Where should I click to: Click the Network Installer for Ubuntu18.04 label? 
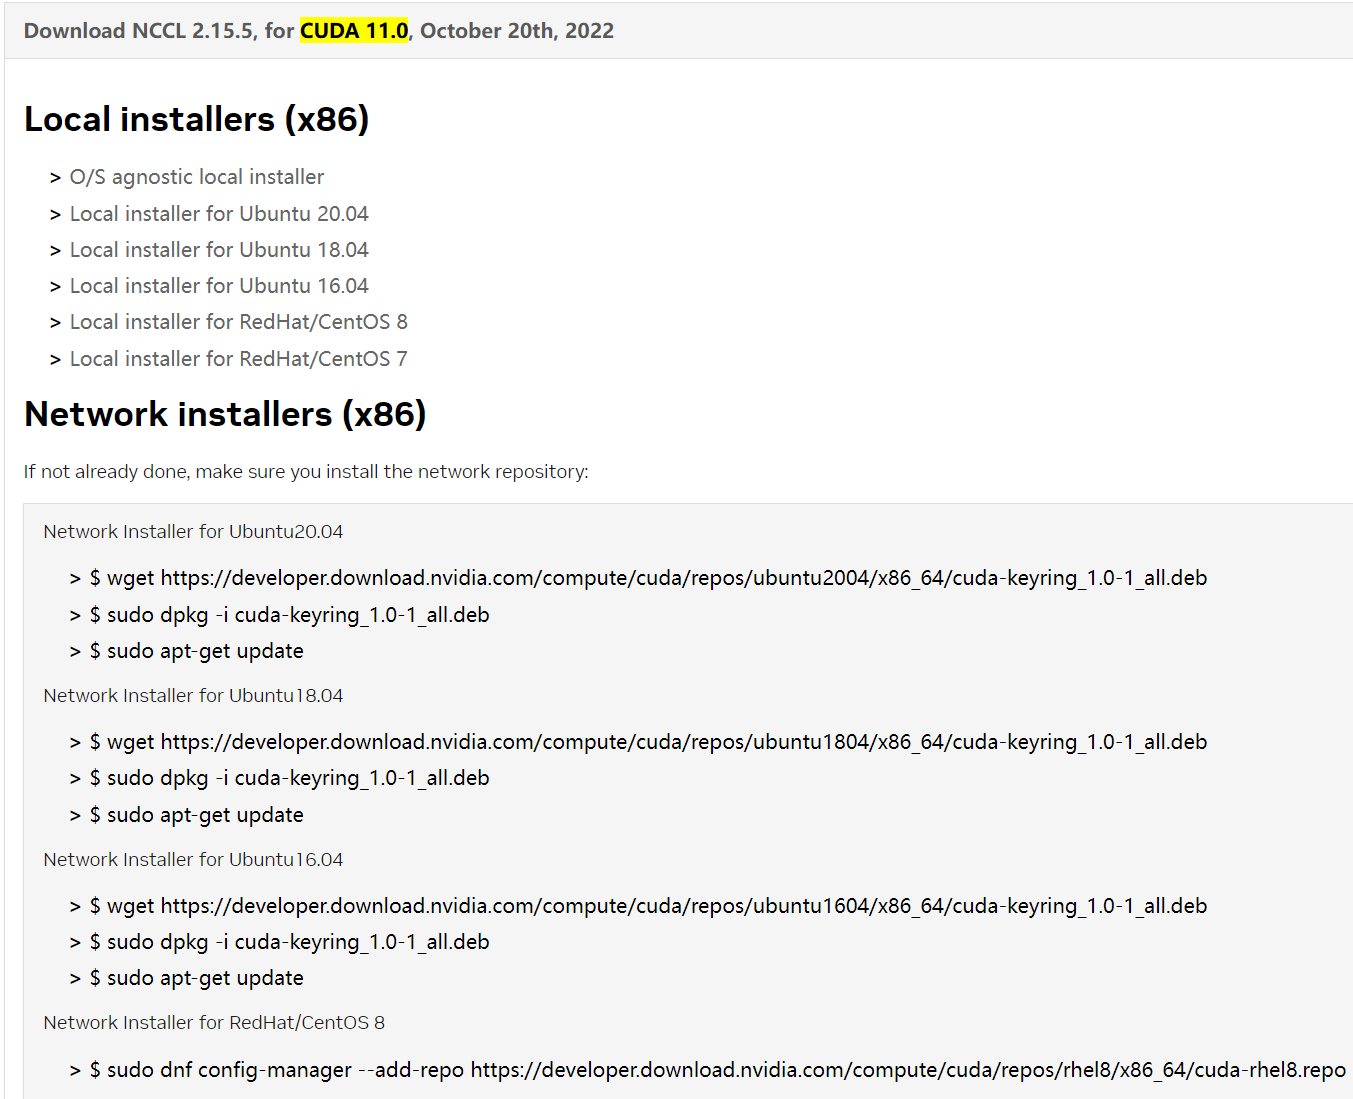click(x=193, y=696)
